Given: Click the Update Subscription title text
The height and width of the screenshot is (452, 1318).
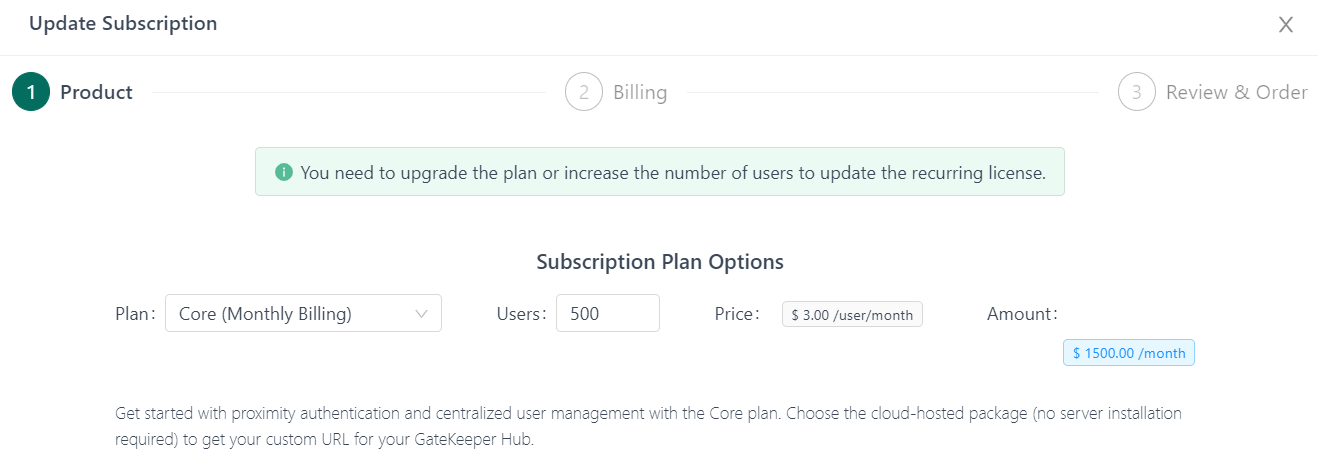Looking at the screenshot, I should pyautogui.click(x=123, y=24).
